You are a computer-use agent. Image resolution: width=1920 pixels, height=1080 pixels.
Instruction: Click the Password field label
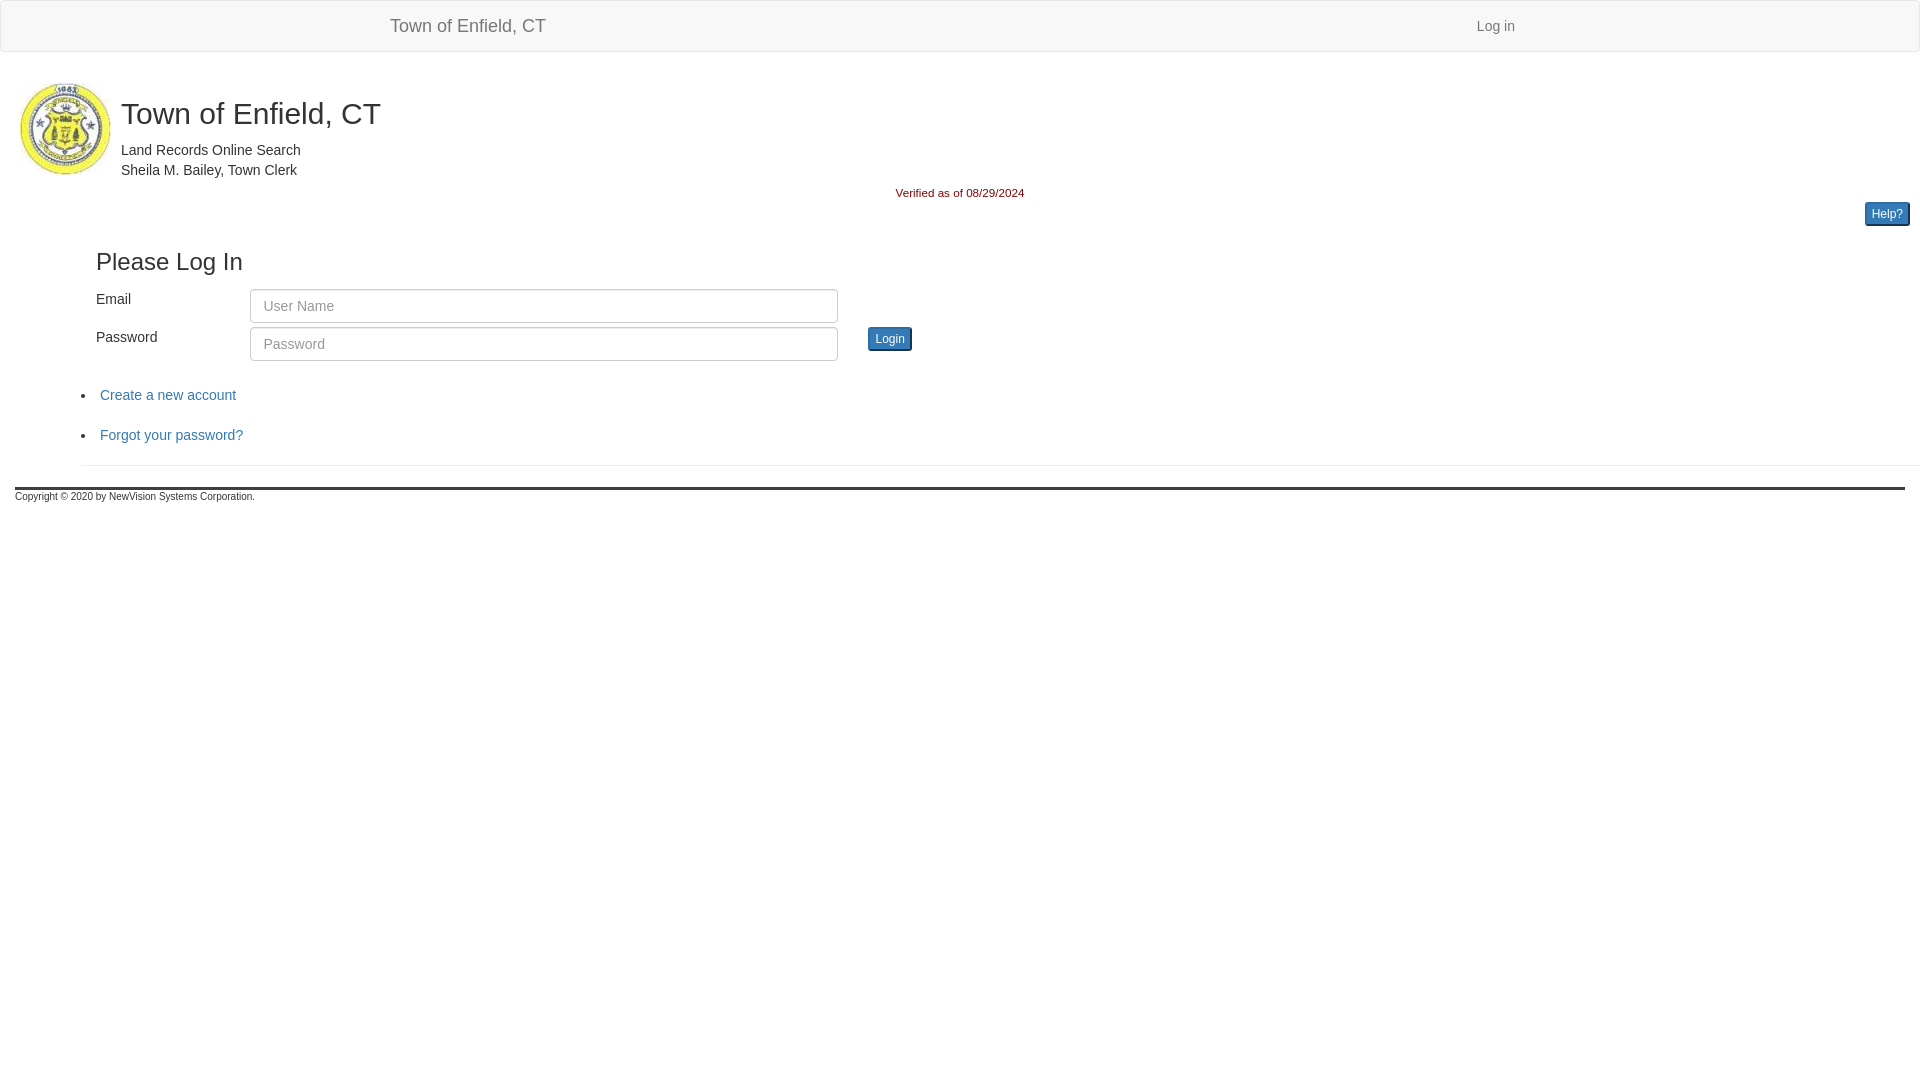(x=126, y=337)
